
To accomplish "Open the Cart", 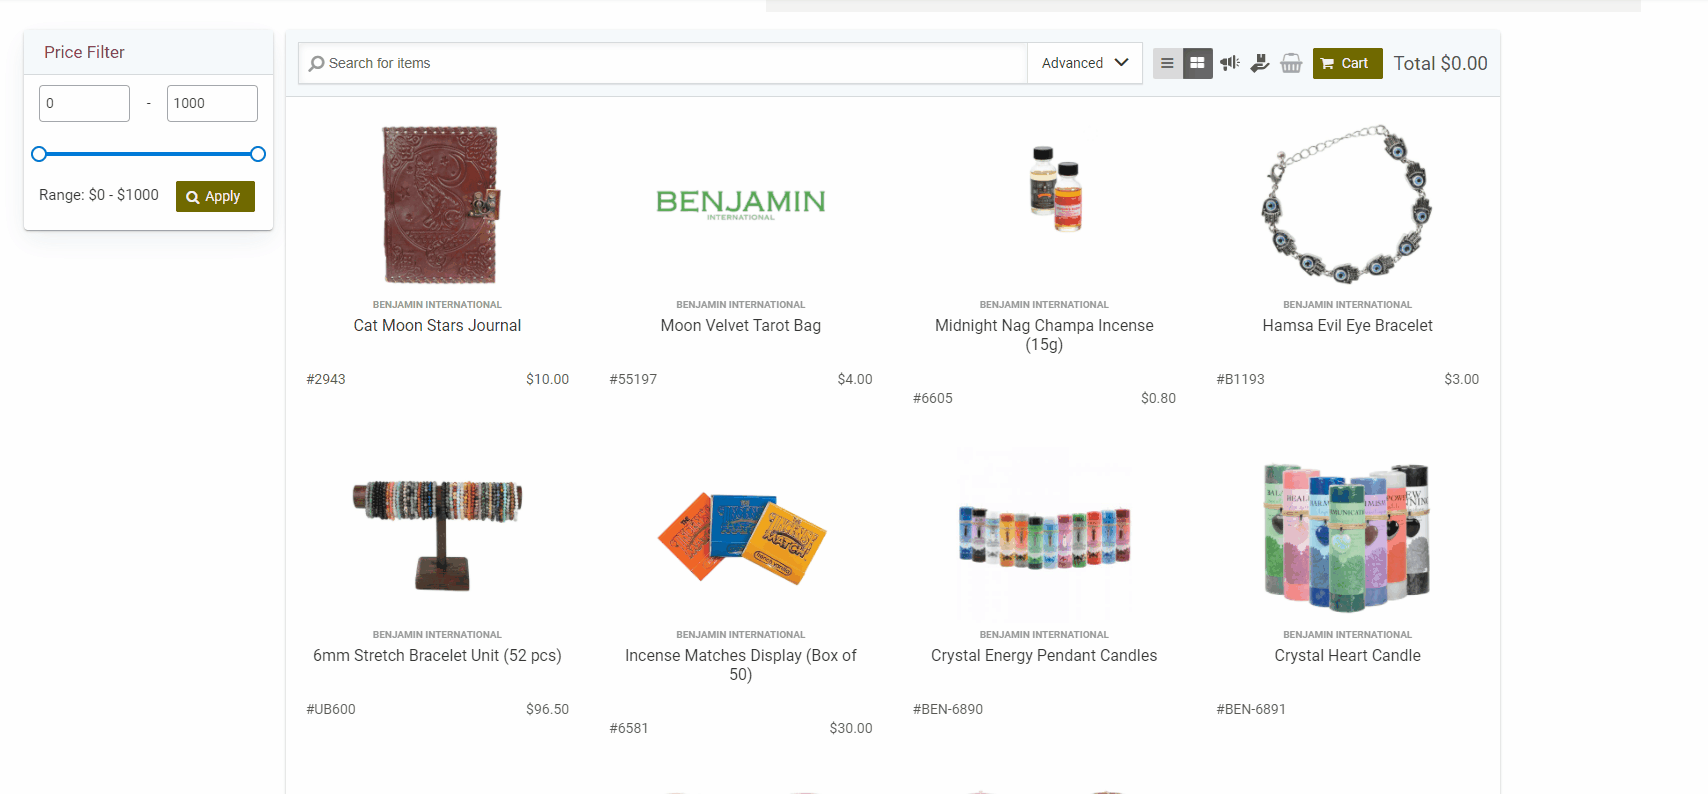I will click(1347, 63).
